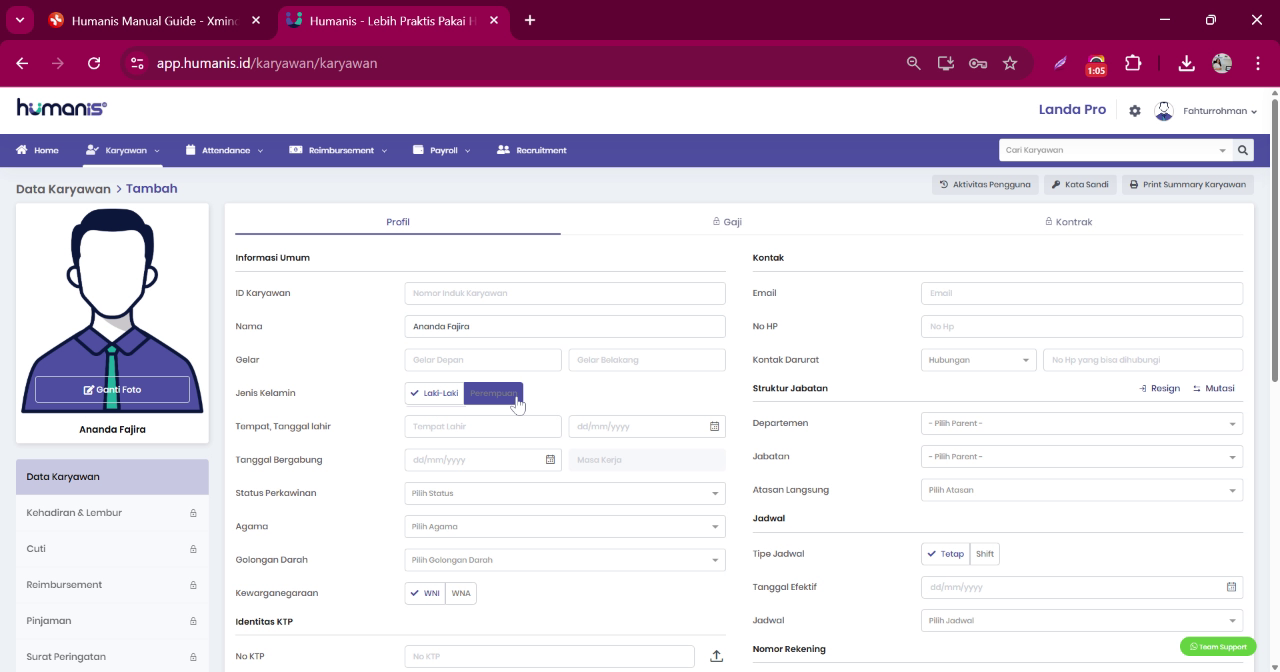Reload the page in browser

[94, 63]
